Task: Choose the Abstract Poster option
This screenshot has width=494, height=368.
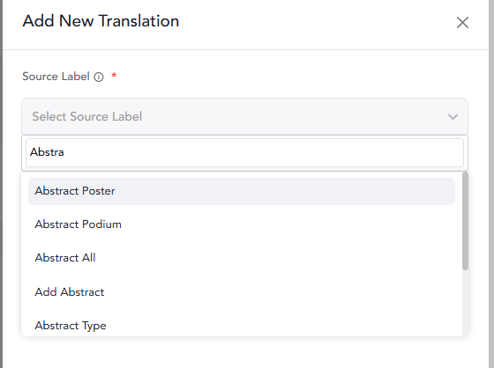Action: click(241, 191)
